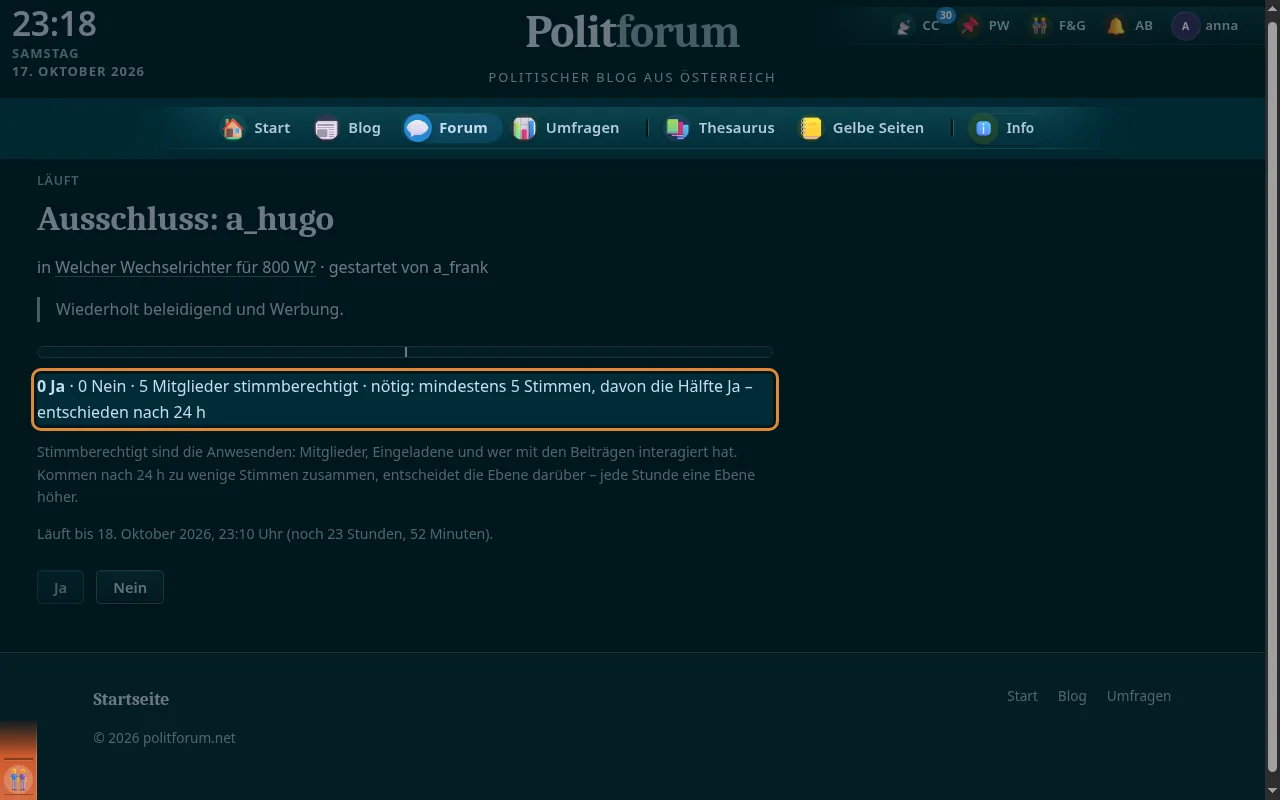Viewport: 1280px width, 800px height.
Task: Click the reason text Wiederholt beleidigend und Werbung.
Action: [x=199, y=309]
